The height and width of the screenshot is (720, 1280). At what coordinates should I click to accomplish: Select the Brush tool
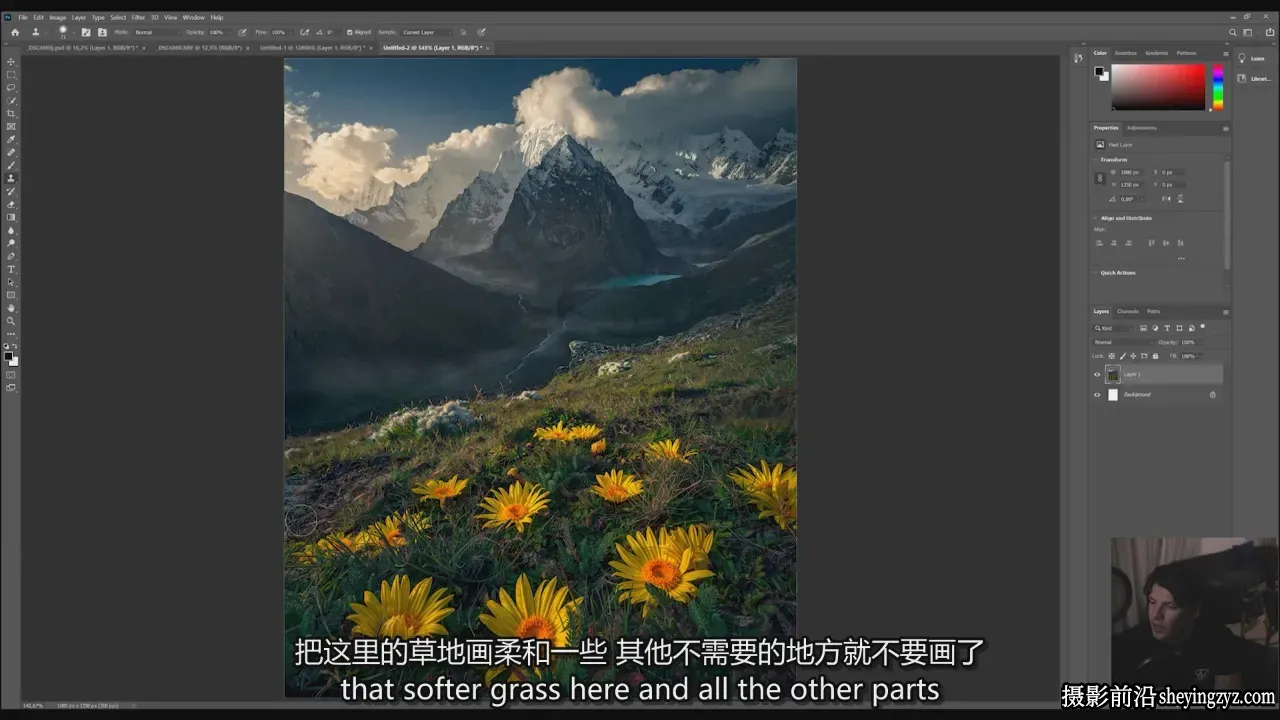11,165
